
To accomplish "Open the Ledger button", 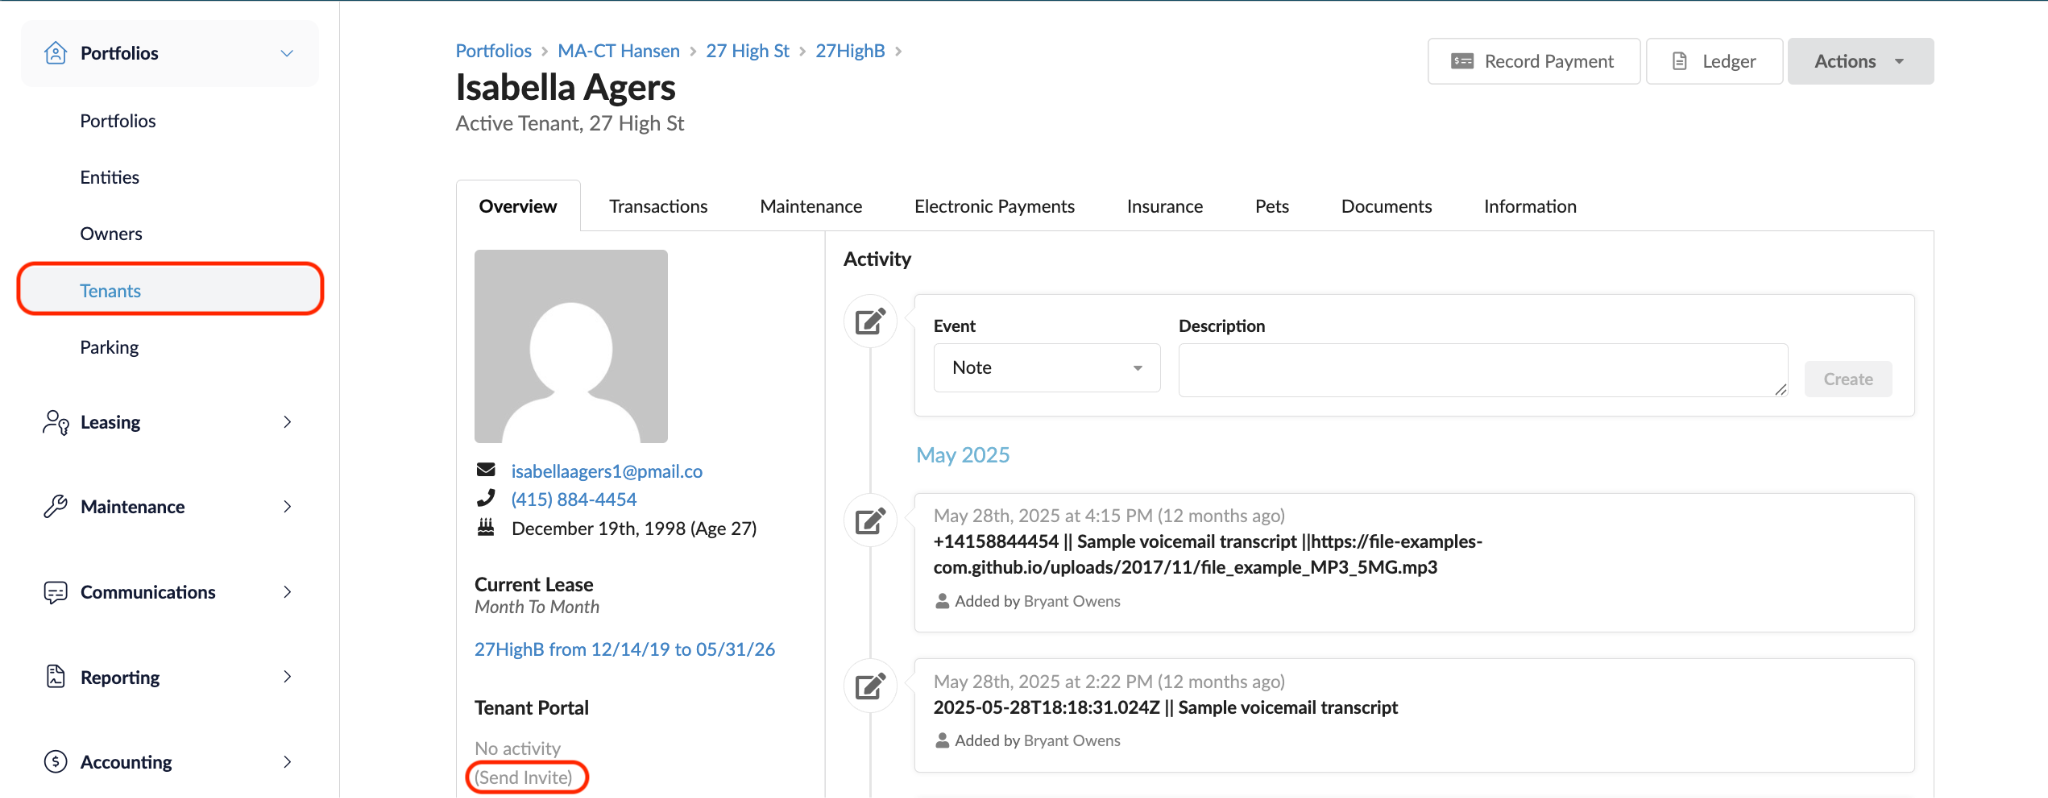I will [1714, 61].
